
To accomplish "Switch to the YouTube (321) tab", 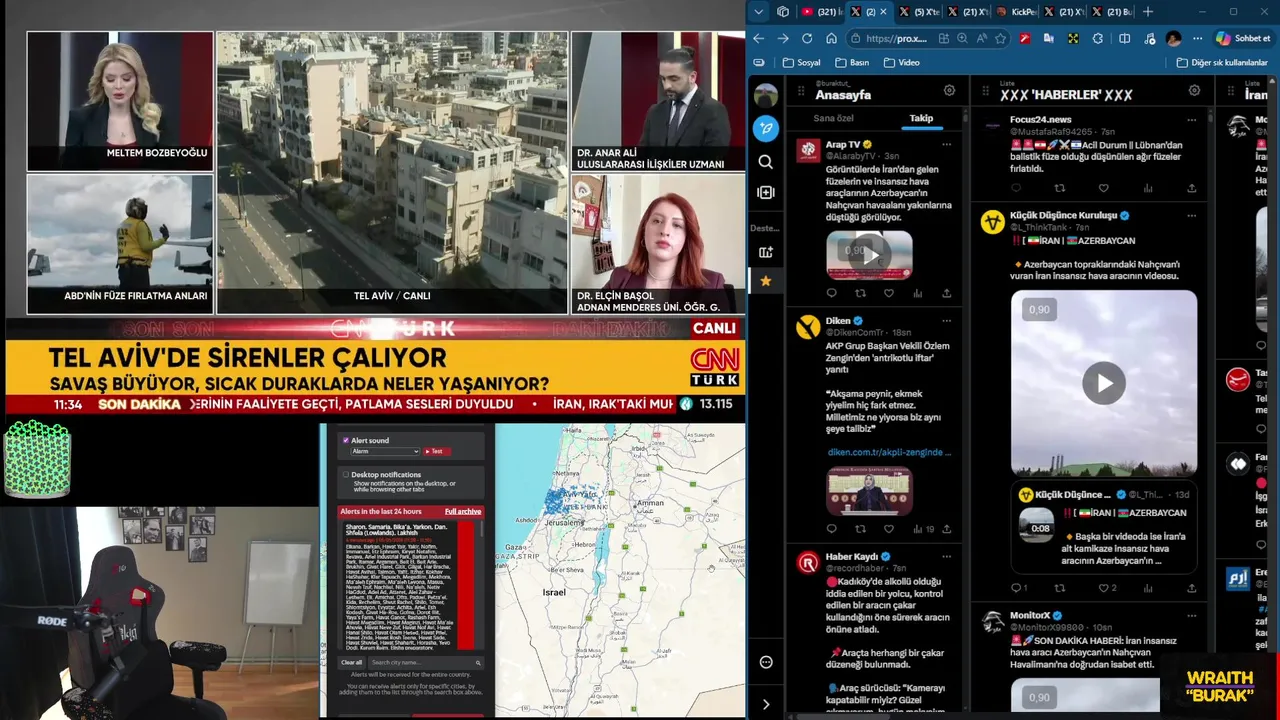I will point(820,12).
